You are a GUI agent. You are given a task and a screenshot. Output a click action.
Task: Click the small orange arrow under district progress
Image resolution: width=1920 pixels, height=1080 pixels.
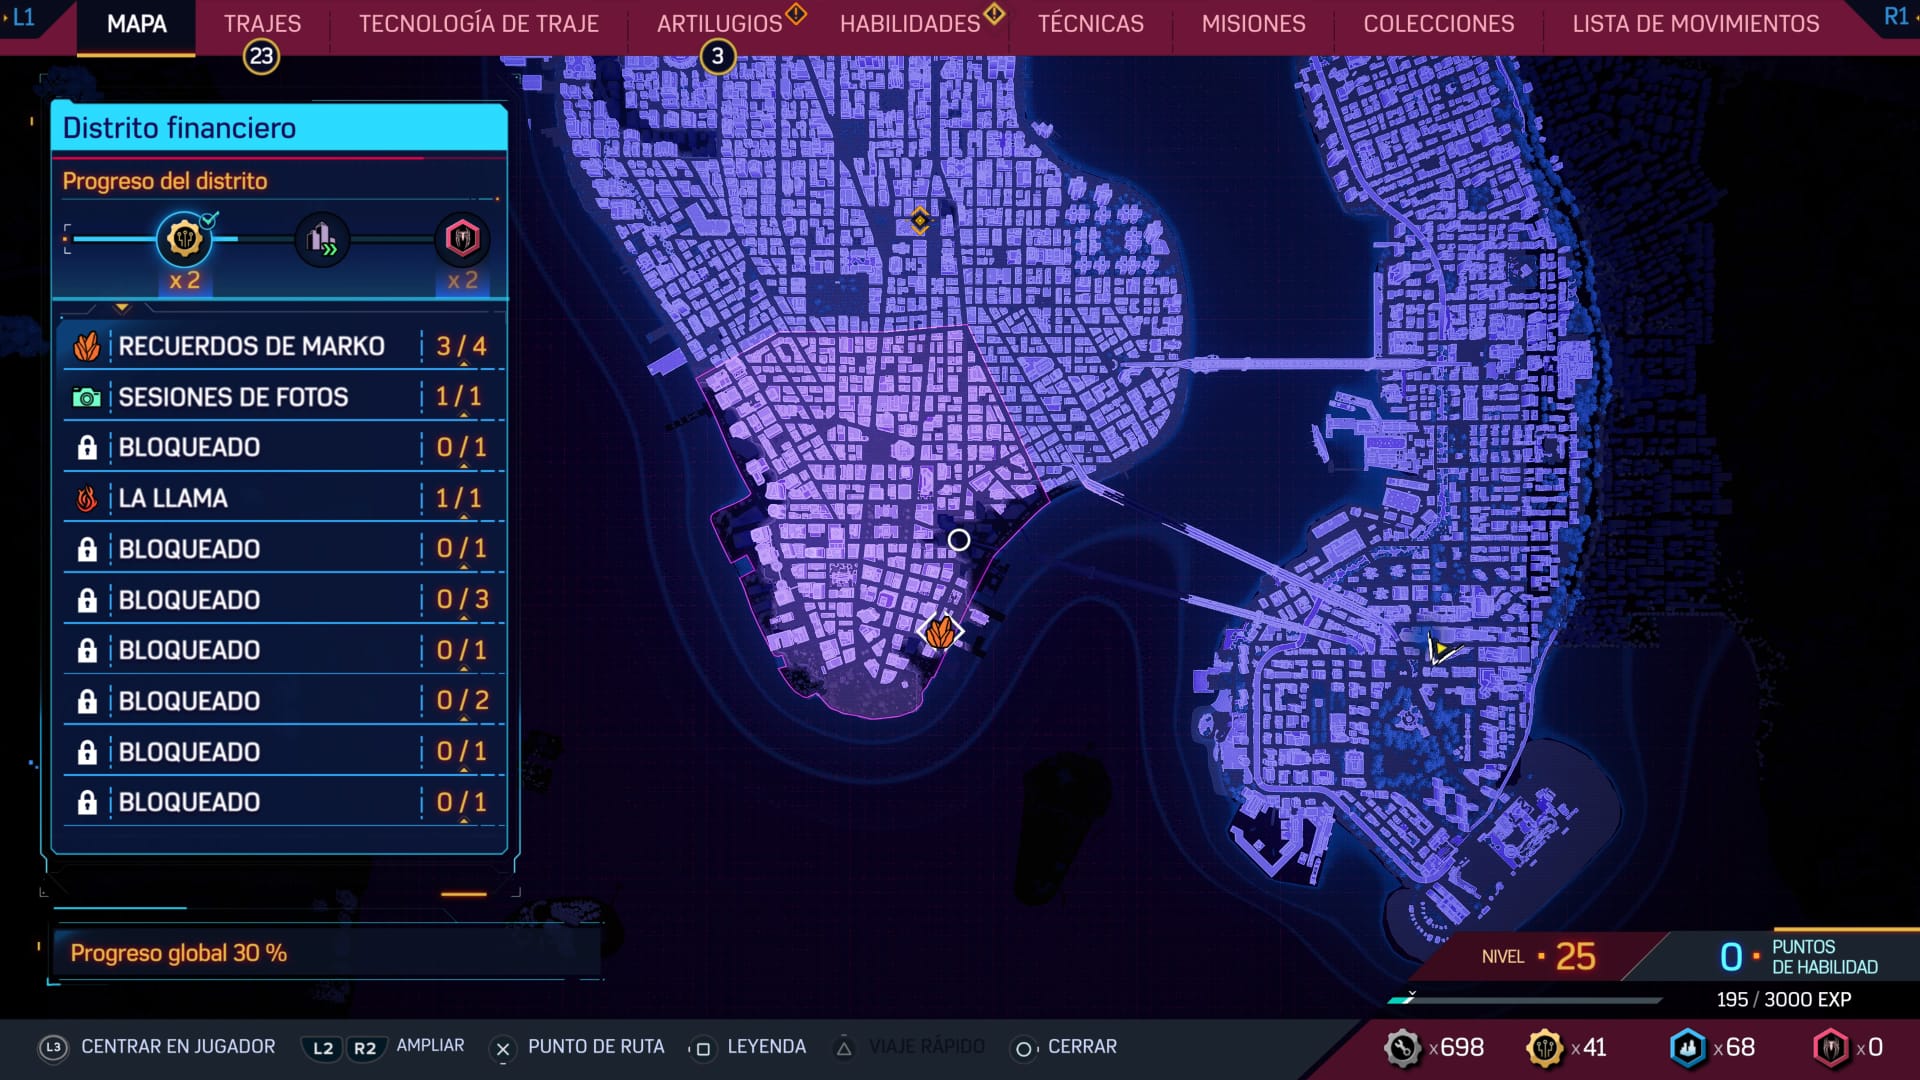(122, 308)
